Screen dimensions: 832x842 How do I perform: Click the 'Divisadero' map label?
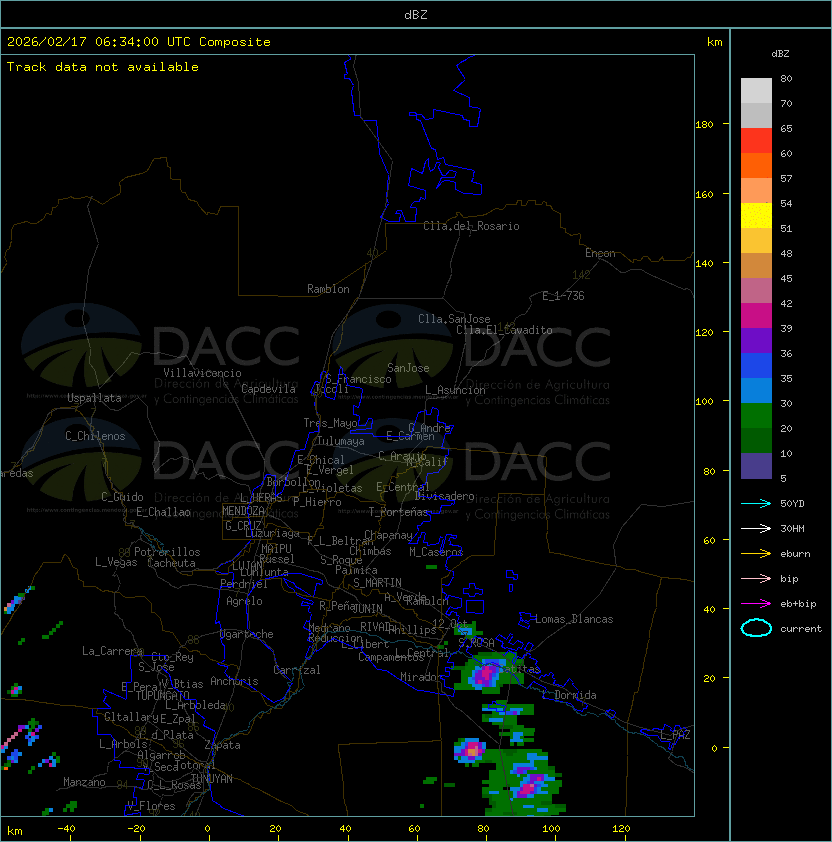pos(444,496)
